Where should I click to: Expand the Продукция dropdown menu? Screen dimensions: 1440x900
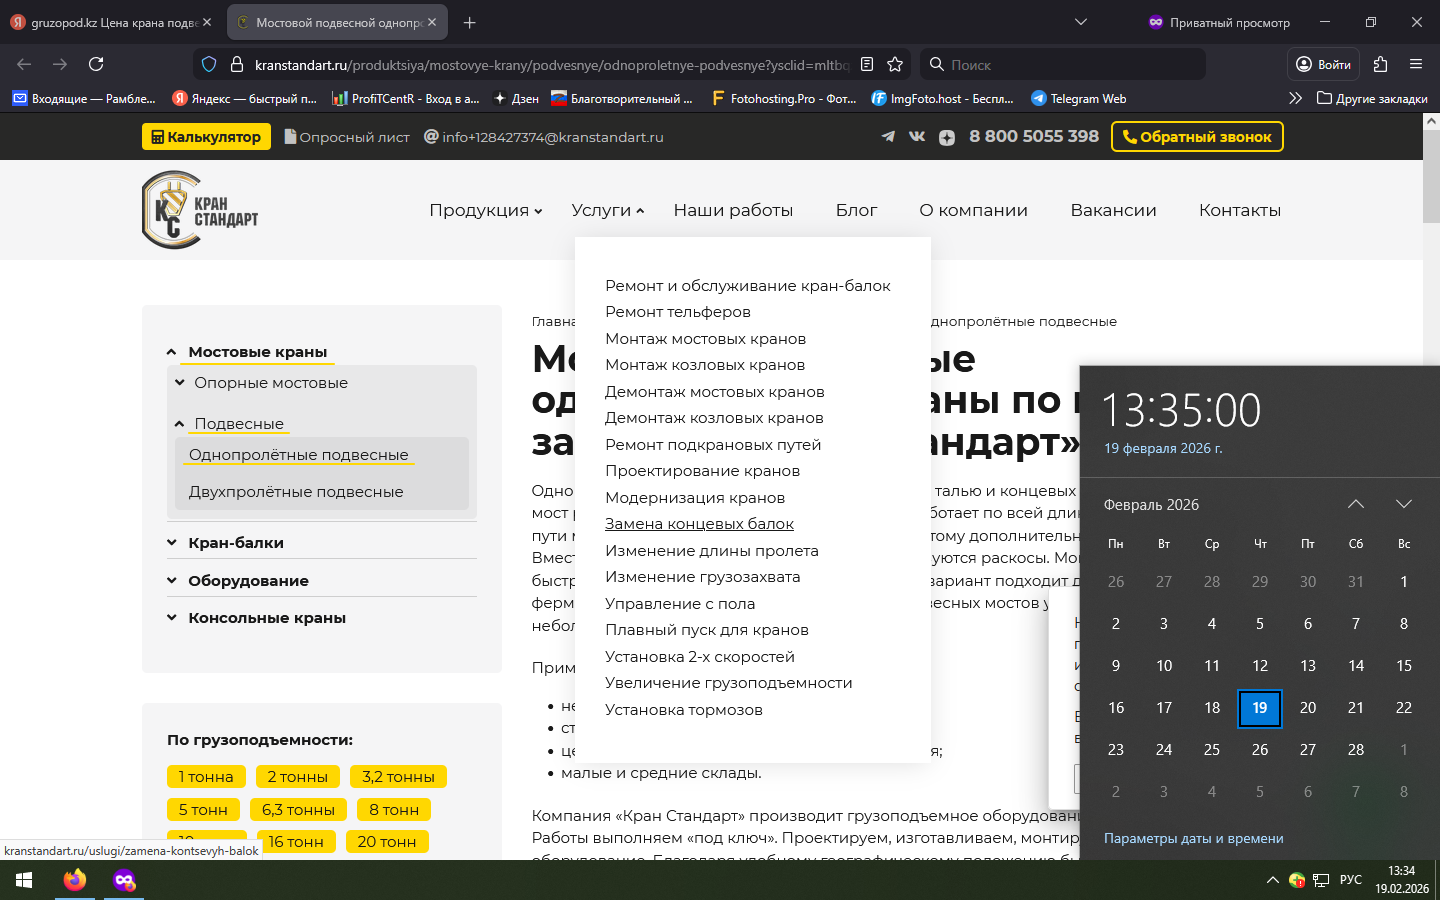(x=485, y=210)
